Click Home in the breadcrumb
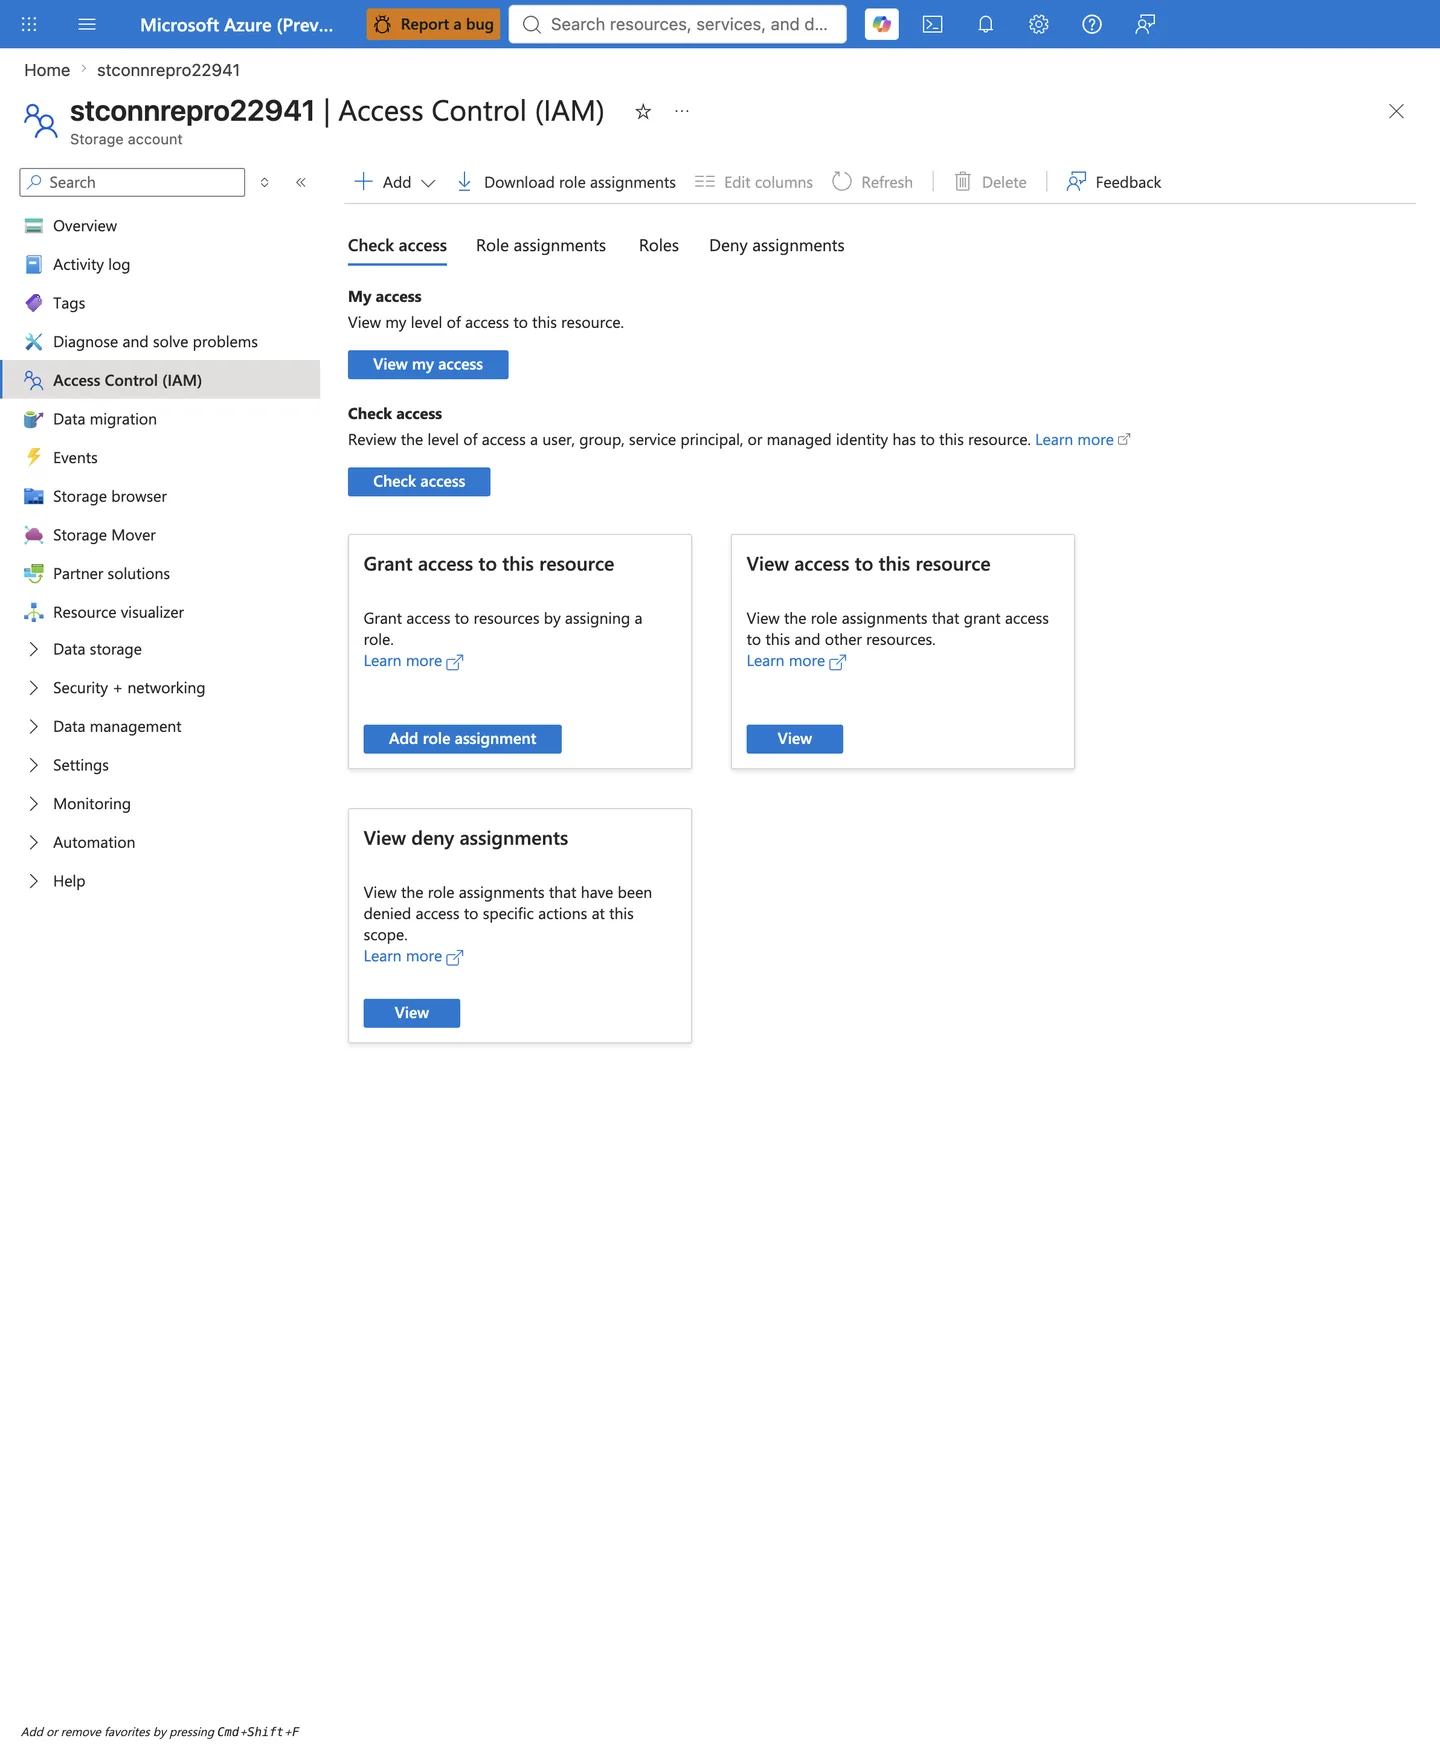 (47, 70)
